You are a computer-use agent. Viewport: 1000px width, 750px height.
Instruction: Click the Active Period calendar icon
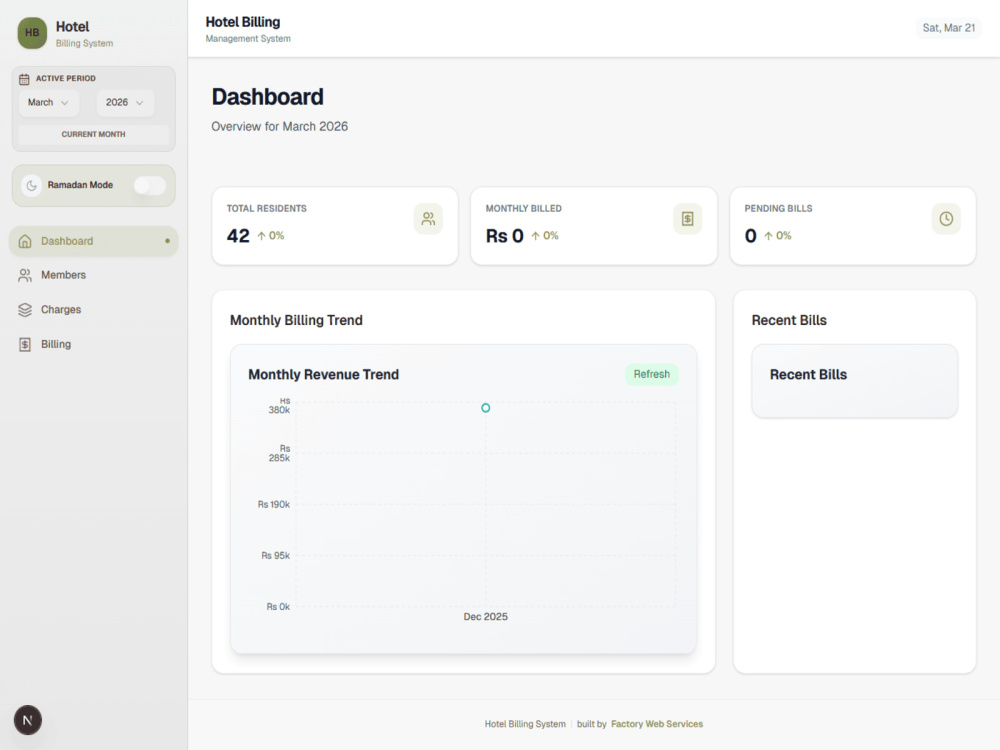pyautogui.click(x=24, y=79)
